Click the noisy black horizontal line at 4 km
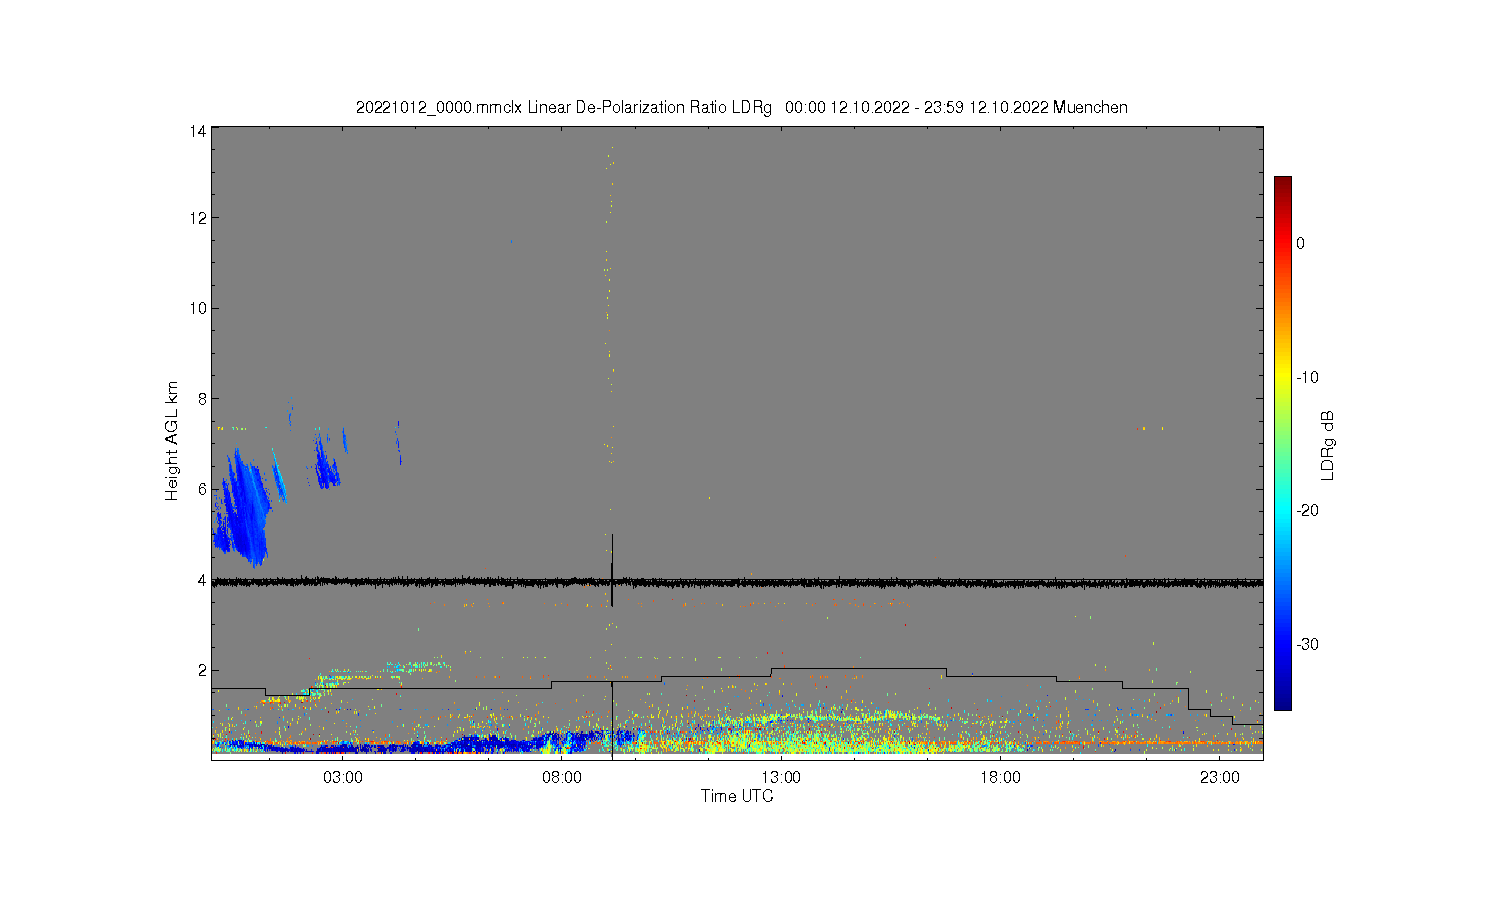 (x=737, y=582)
